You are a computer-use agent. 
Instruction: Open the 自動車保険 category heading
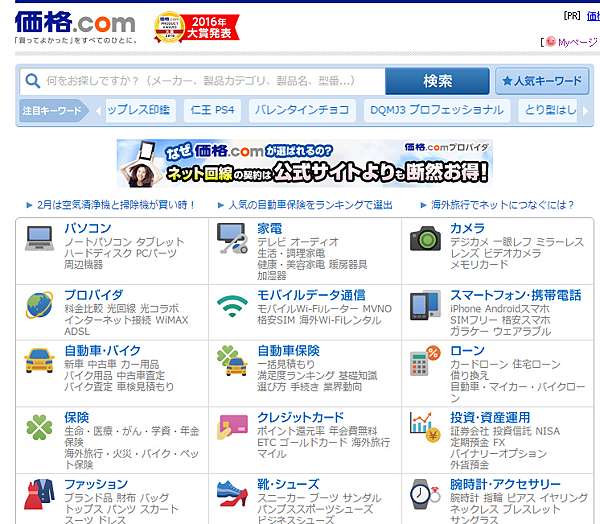tap(288, 351)
